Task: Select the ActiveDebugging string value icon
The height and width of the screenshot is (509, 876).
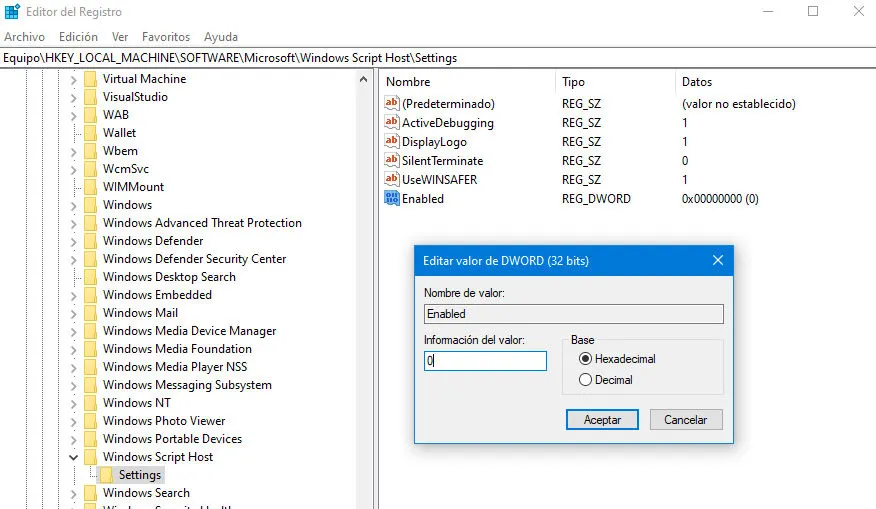Action: (392, 122)
